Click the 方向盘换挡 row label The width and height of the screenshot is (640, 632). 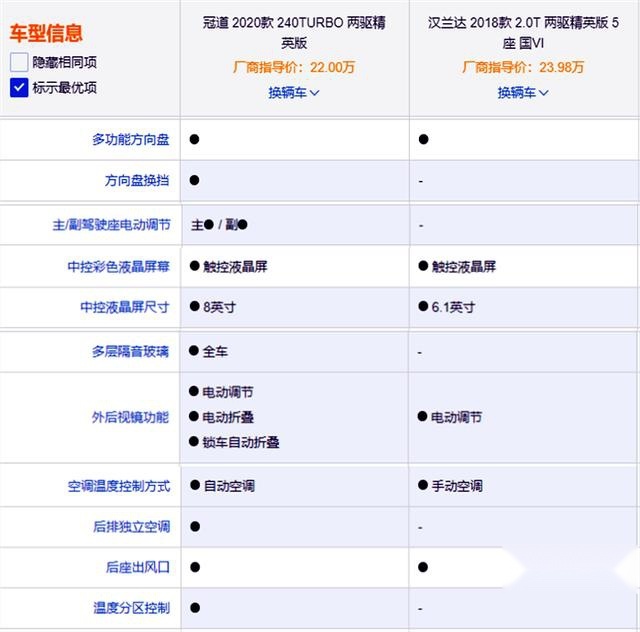[137, 180]
